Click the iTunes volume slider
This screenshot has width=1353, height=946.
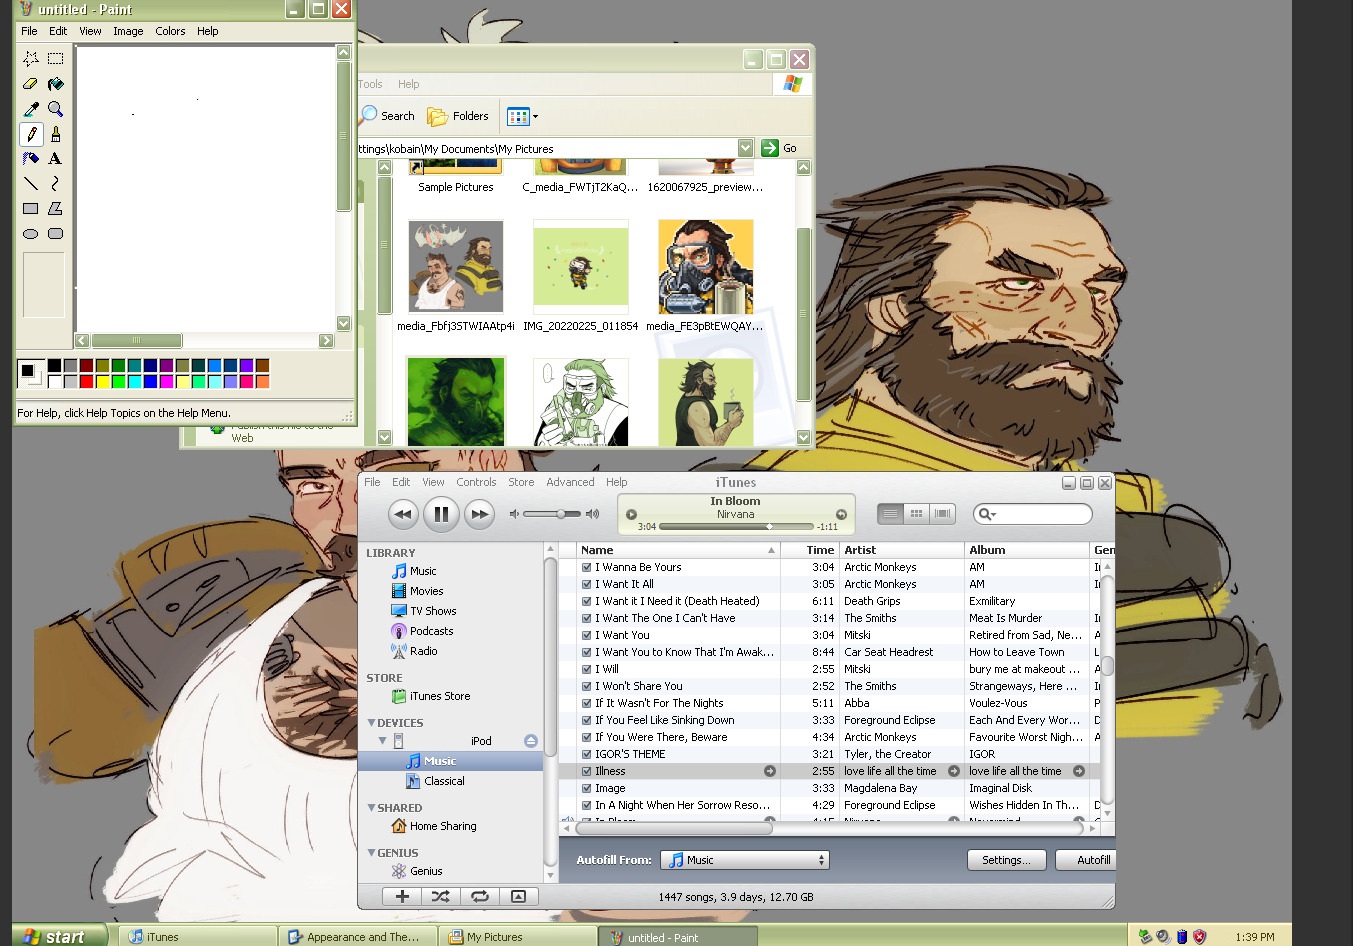tap(553, 514)
